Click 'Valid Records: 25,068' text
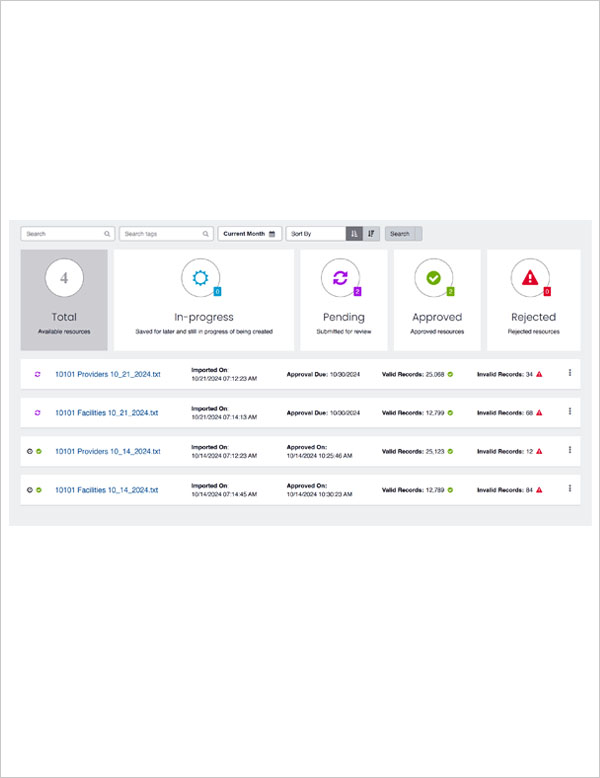The width and height of the screenshot is (600, 778). 413,374
